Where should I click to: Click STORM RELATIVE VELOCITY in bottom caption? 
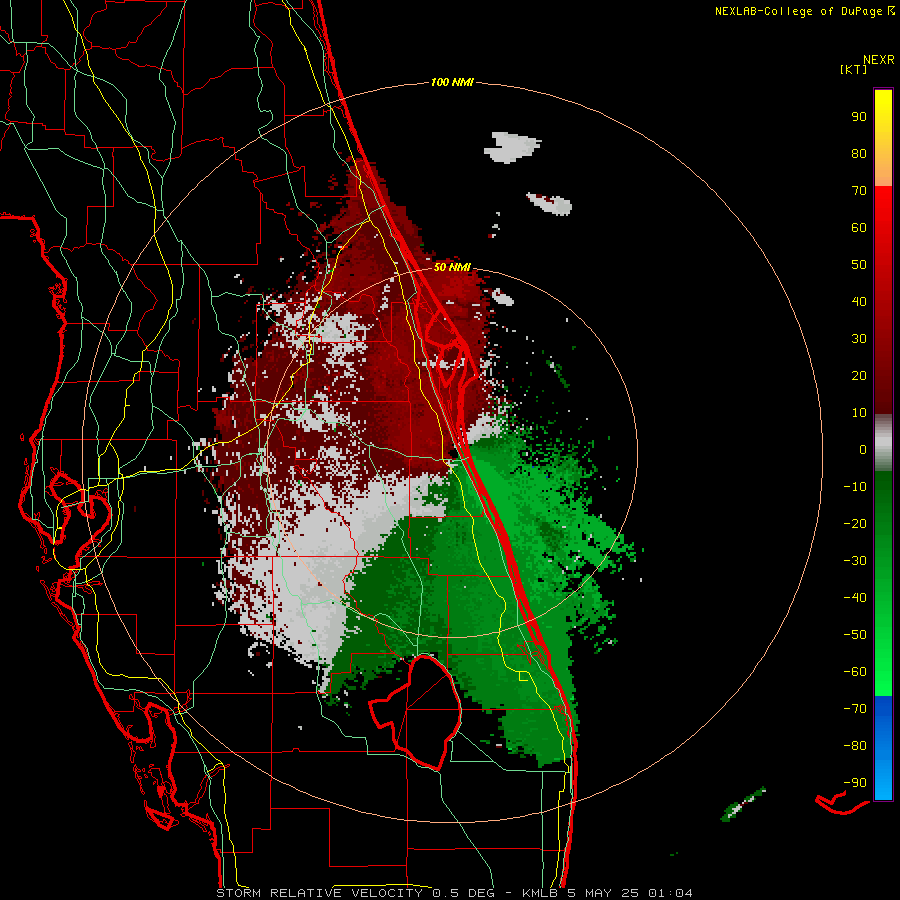pos(320,893)
